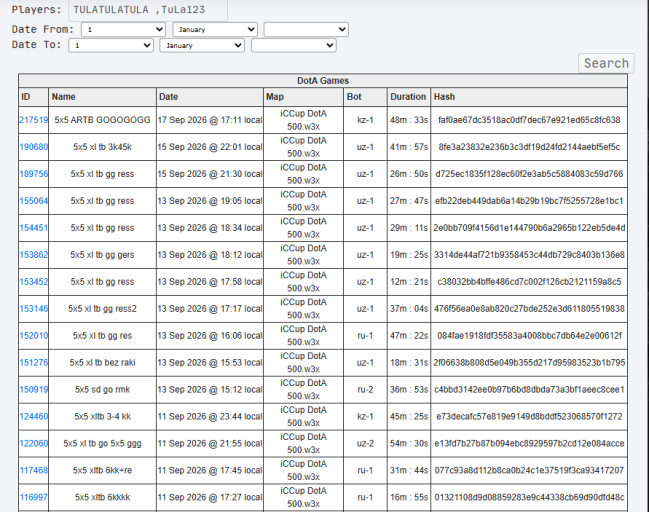This screenshot has width=649, height=512.
Task: Click bot cell uz-2
Action: [365, 443]
